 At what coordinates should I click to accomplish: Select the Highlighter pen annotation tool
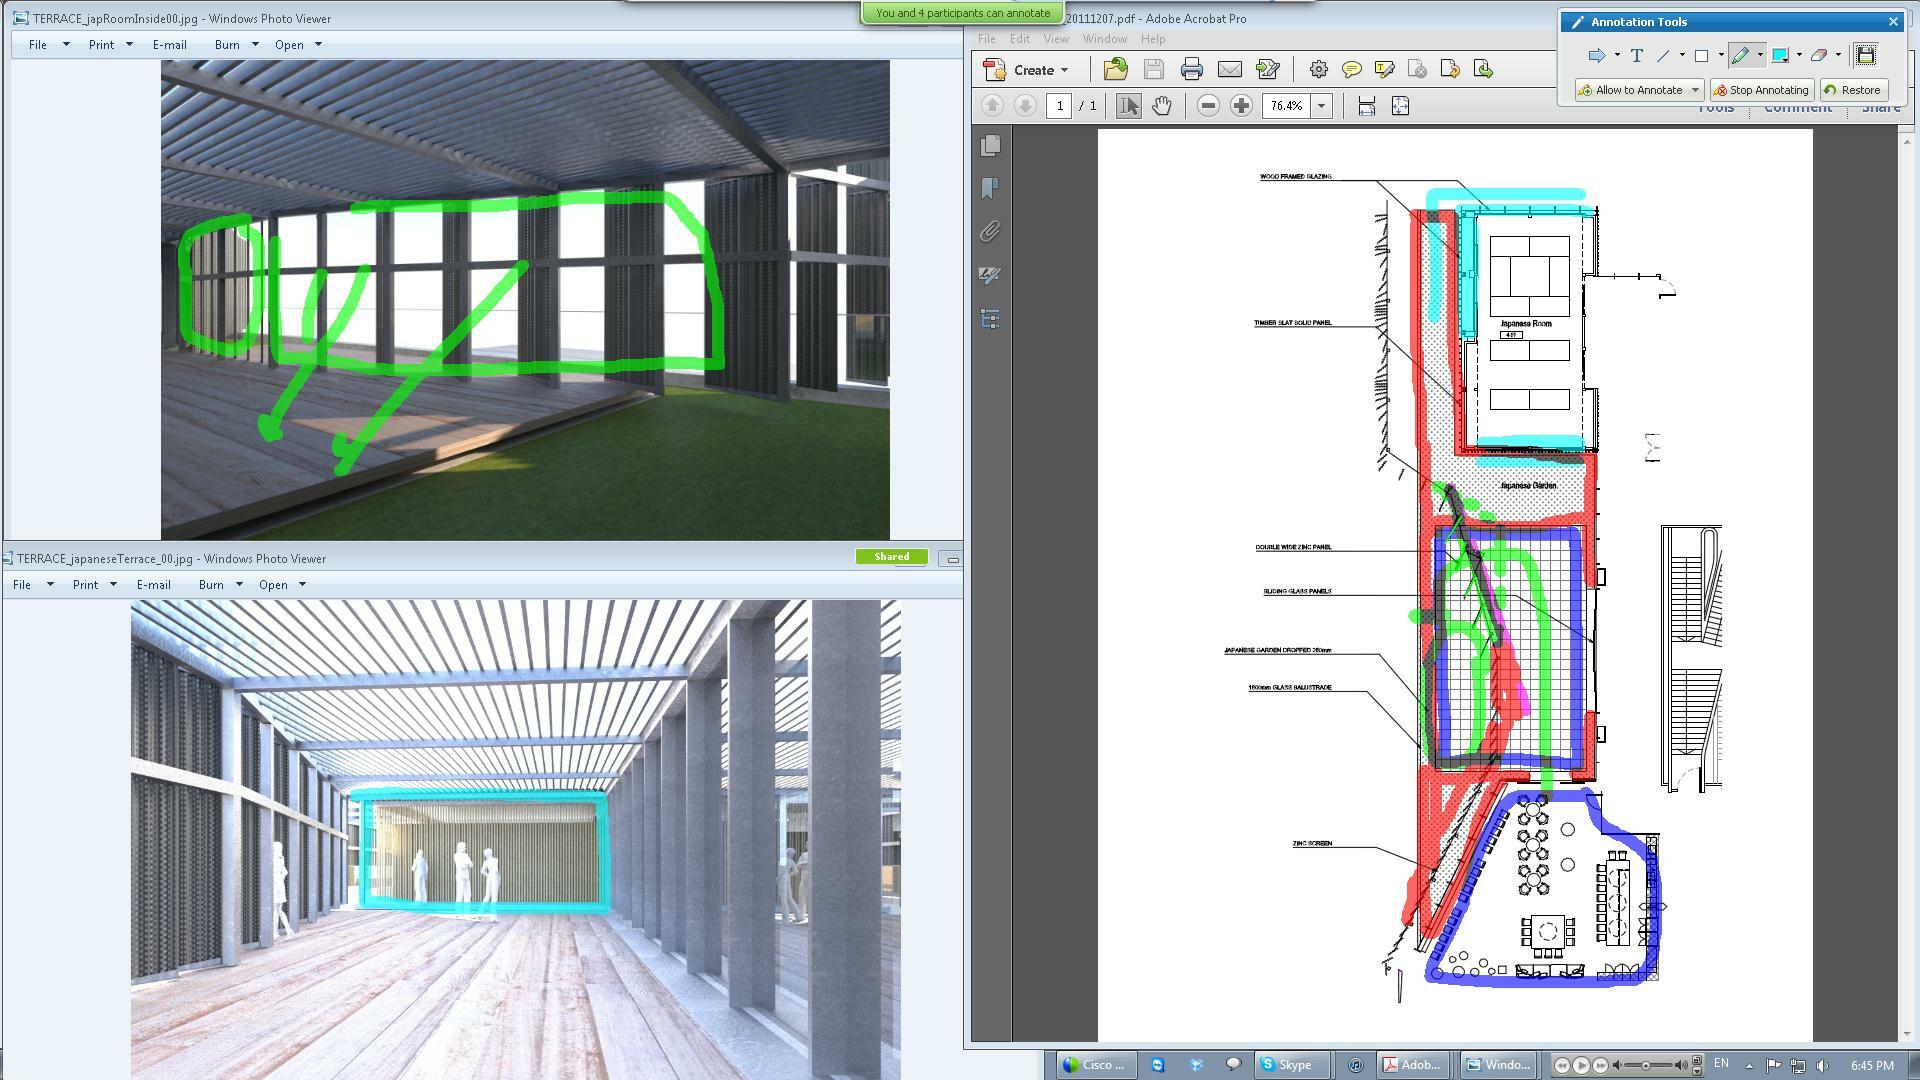tap(1741, 56)
